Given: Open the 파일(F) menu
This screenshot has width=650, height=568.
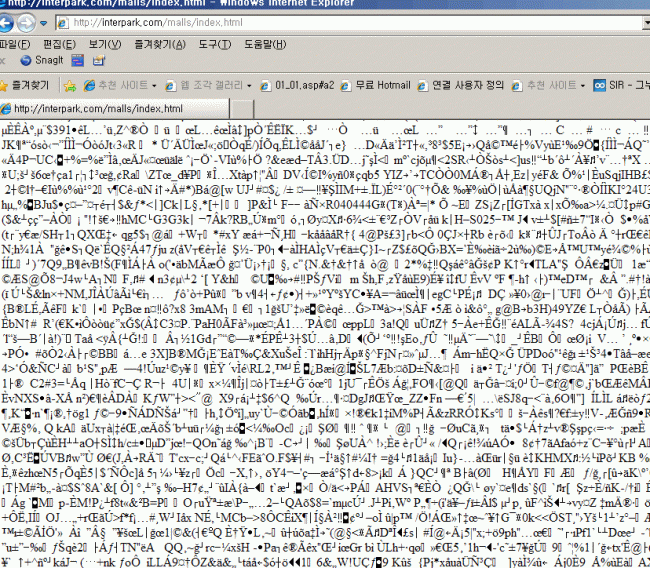Looking at the screenshot, I should coord(15,44).
